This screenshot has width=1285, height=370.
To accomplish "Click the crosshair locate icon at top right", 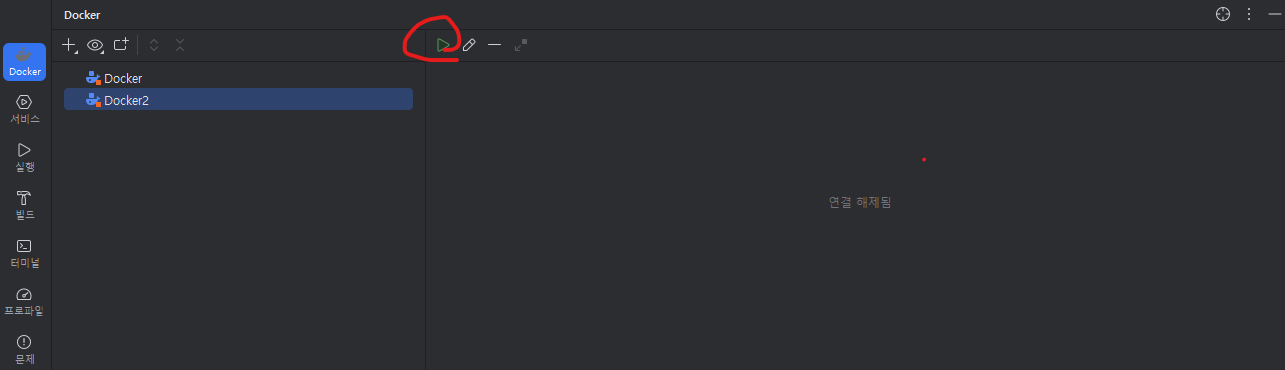I will pos(1222,14).
